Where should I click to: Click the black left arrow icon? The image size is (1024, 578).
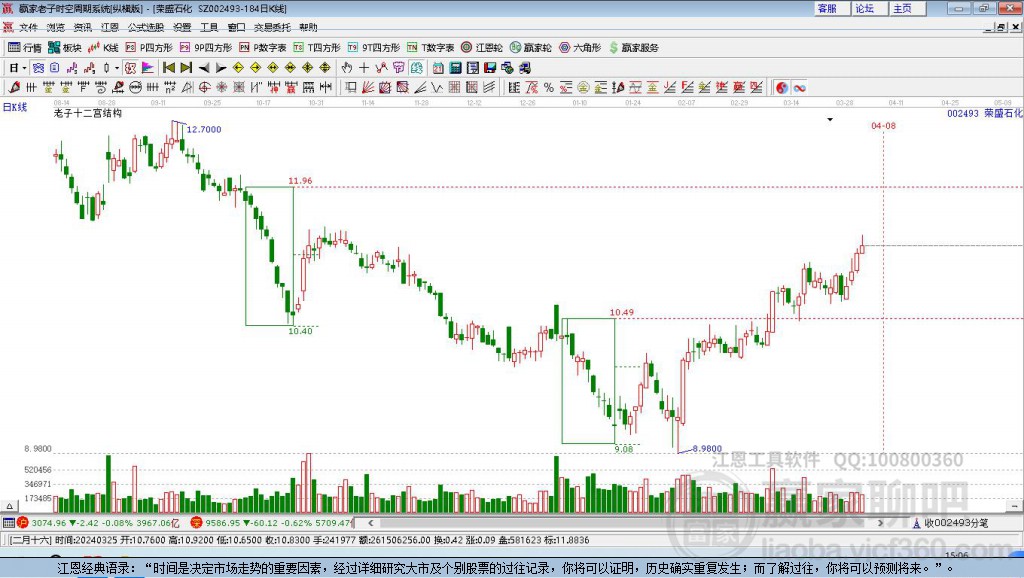pyautogui.click(x=204, y=68)
